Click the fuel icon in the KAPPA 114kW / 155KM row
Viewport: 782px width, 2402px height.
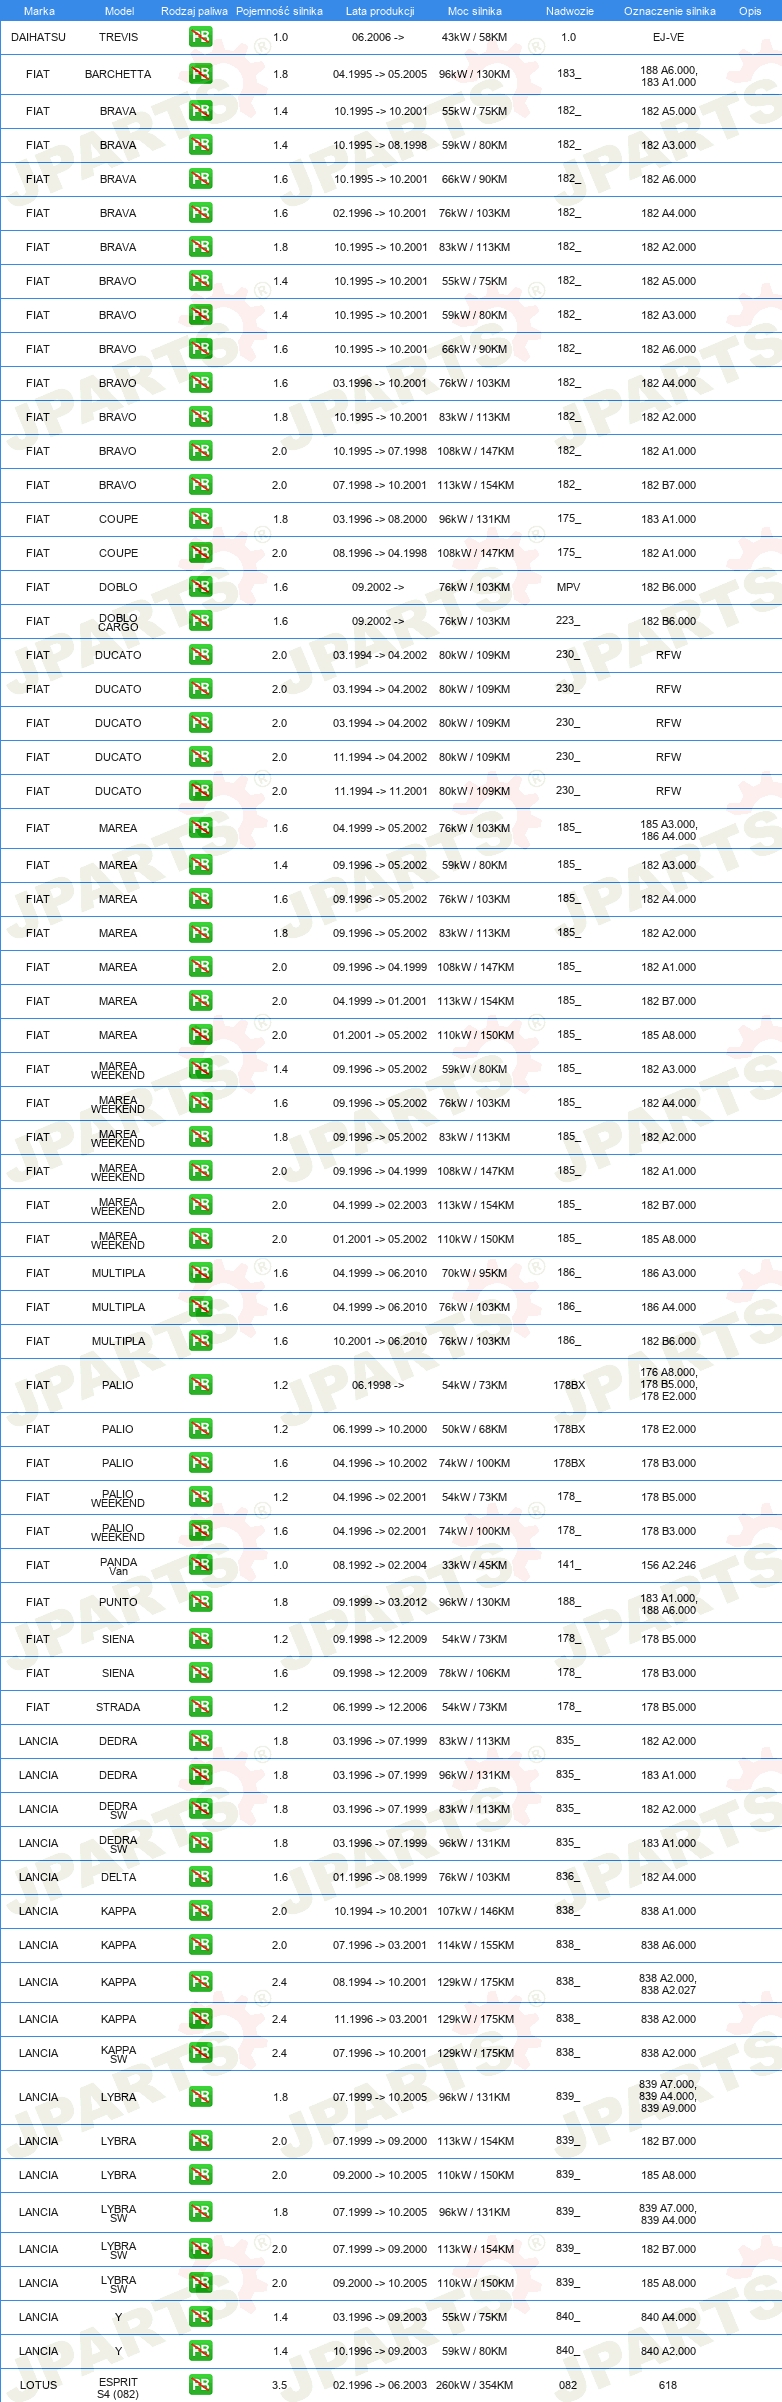pyautogui.click(x=201, y=1945)
